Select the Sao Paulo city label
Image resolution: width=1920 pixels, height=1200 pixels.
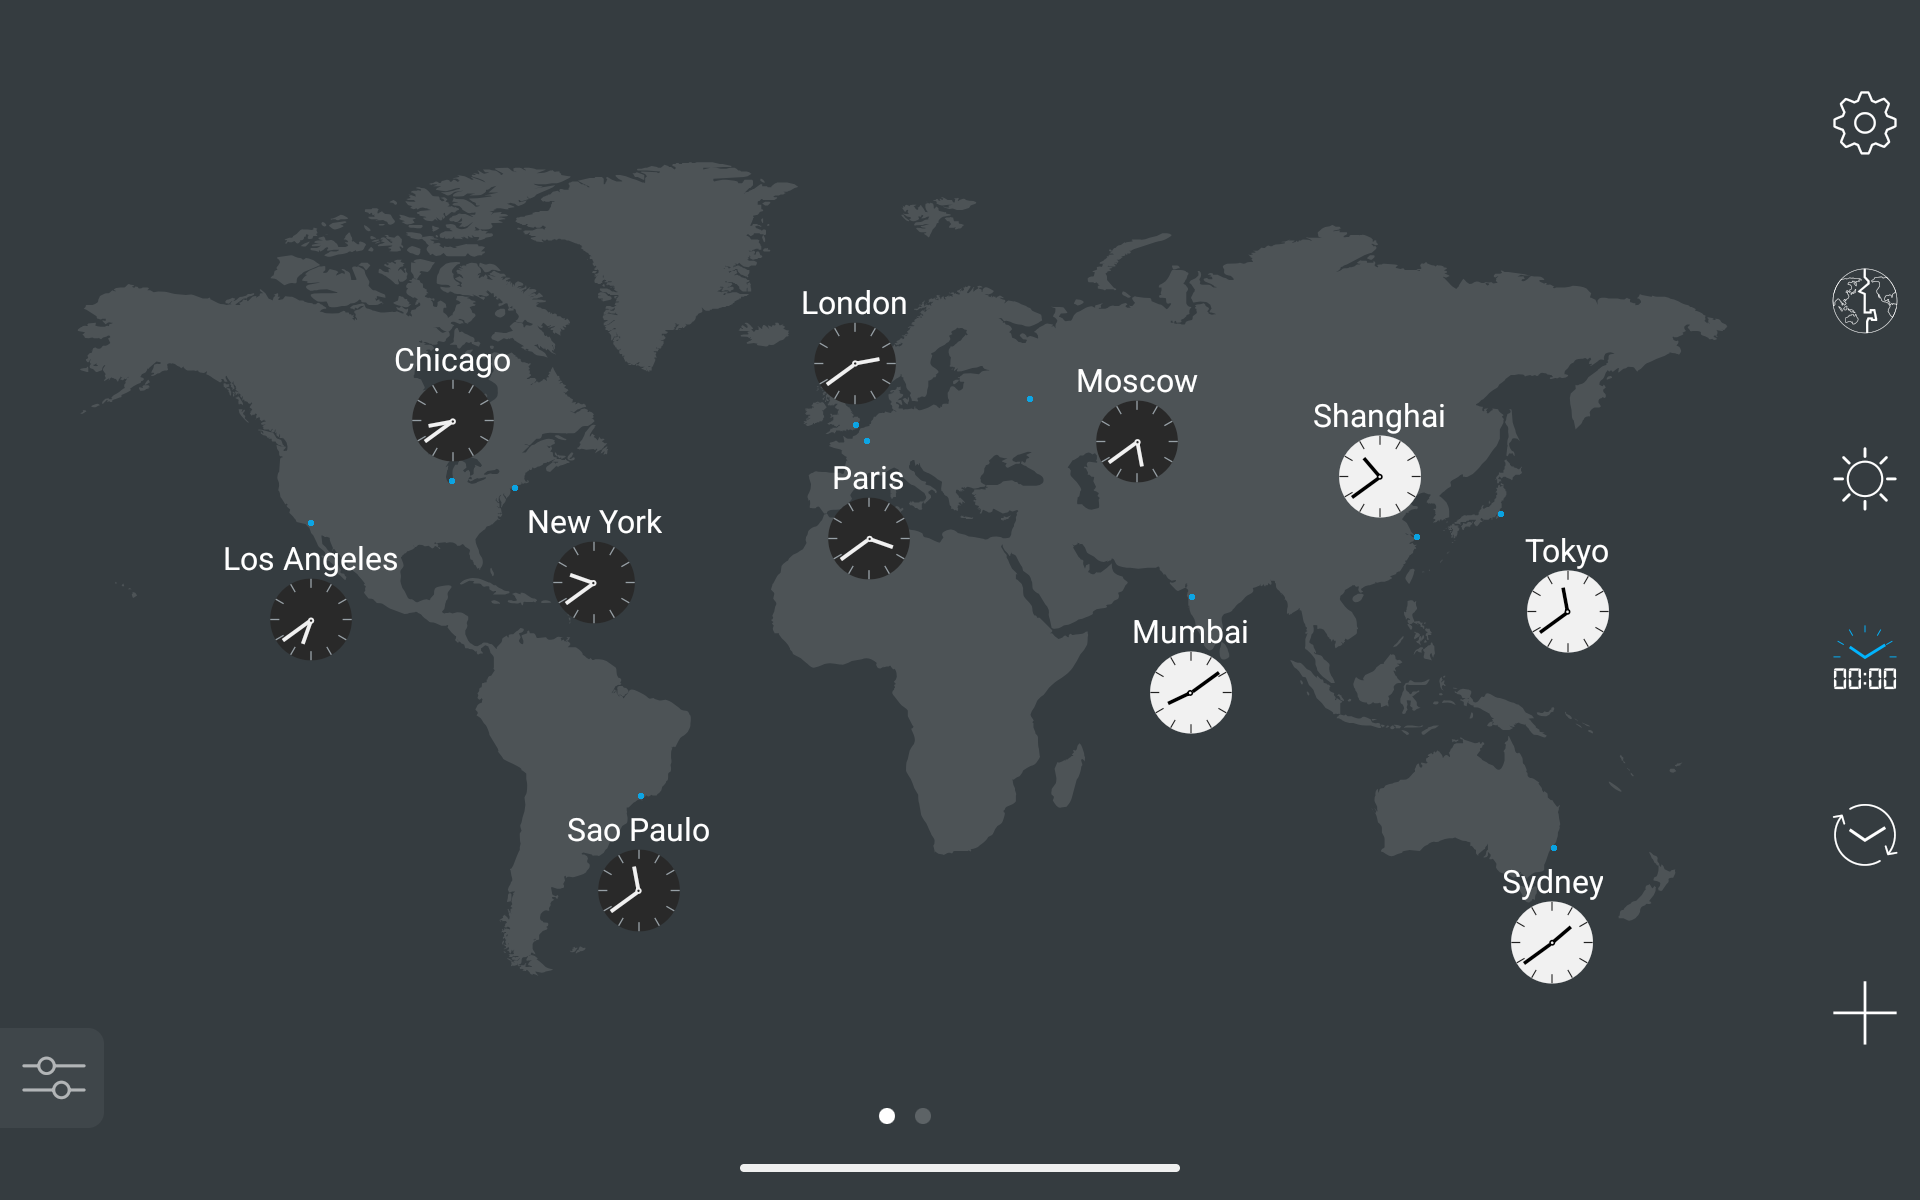pyautogui.click(x=638, y=830)
